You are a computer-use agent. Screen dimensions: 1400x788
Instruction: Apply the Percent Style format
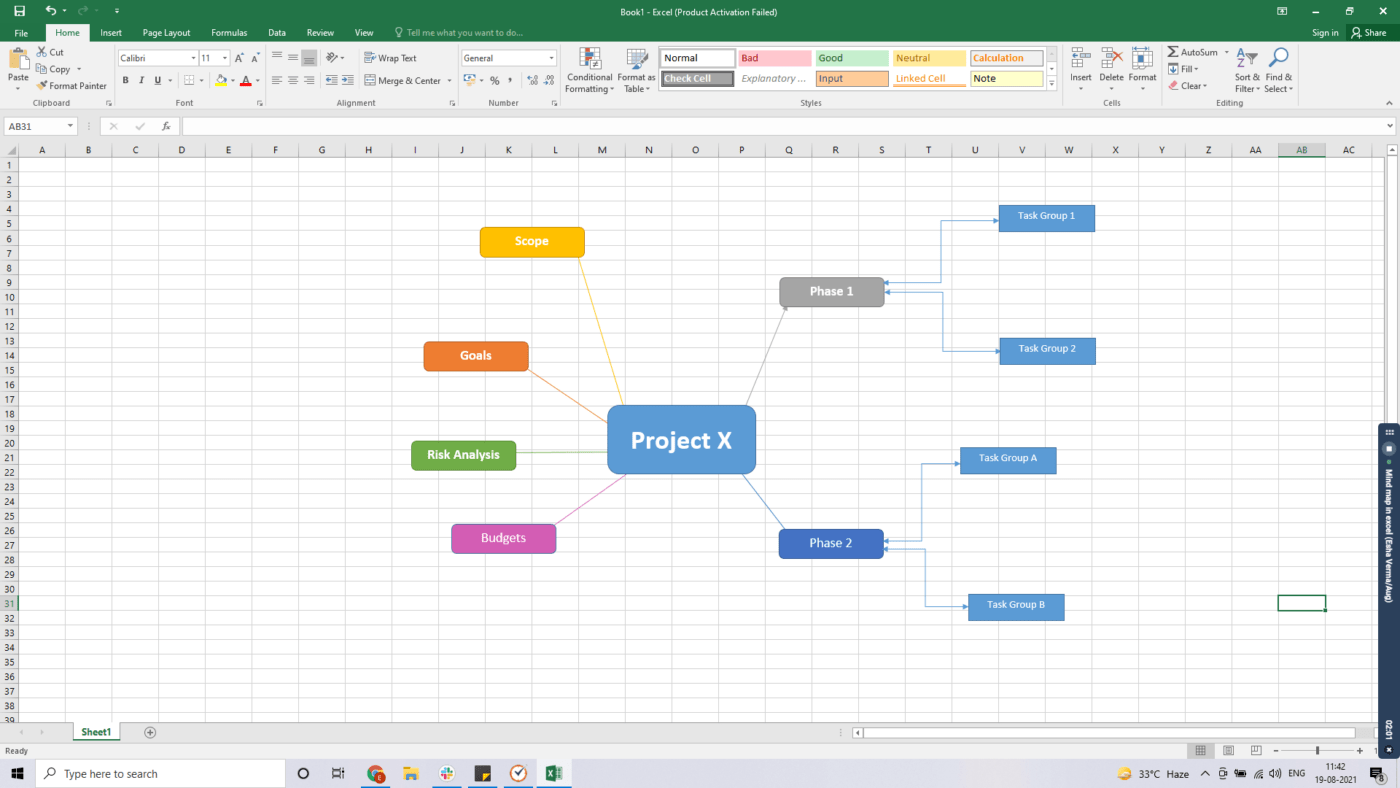[495, 80]
